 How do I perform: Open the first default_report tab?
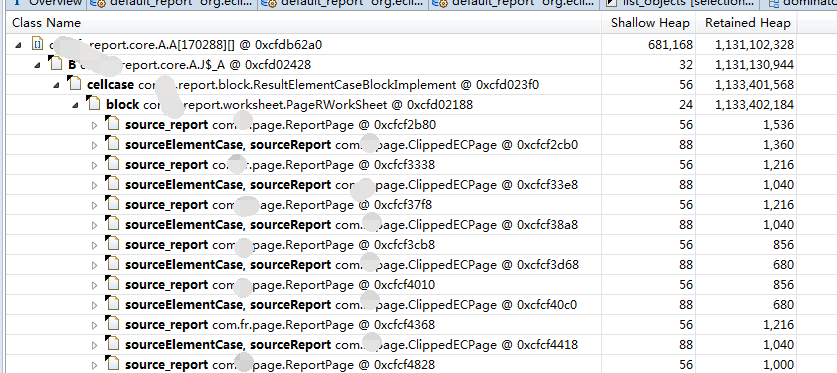pos(171,3)
